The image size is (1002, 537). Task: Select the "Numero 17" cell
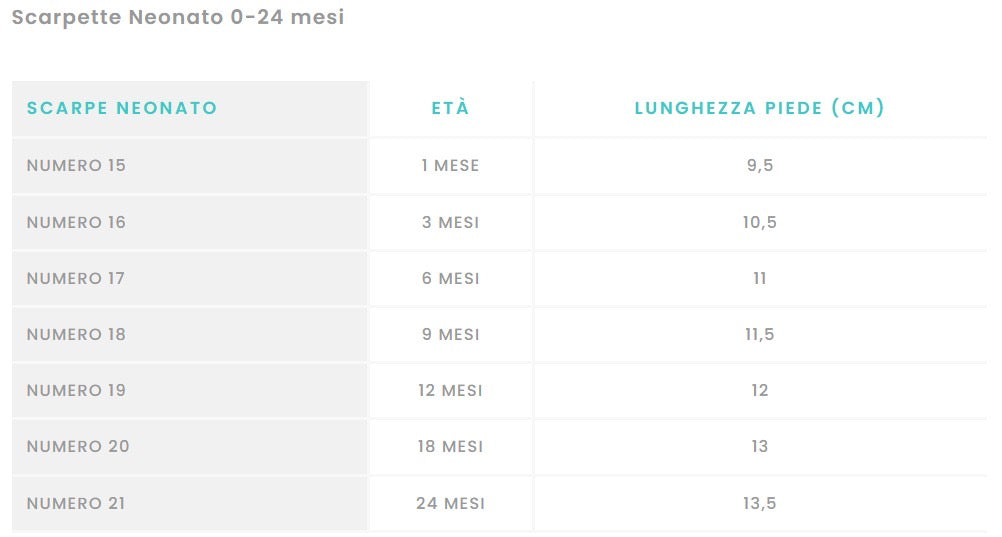coord(76,278)
